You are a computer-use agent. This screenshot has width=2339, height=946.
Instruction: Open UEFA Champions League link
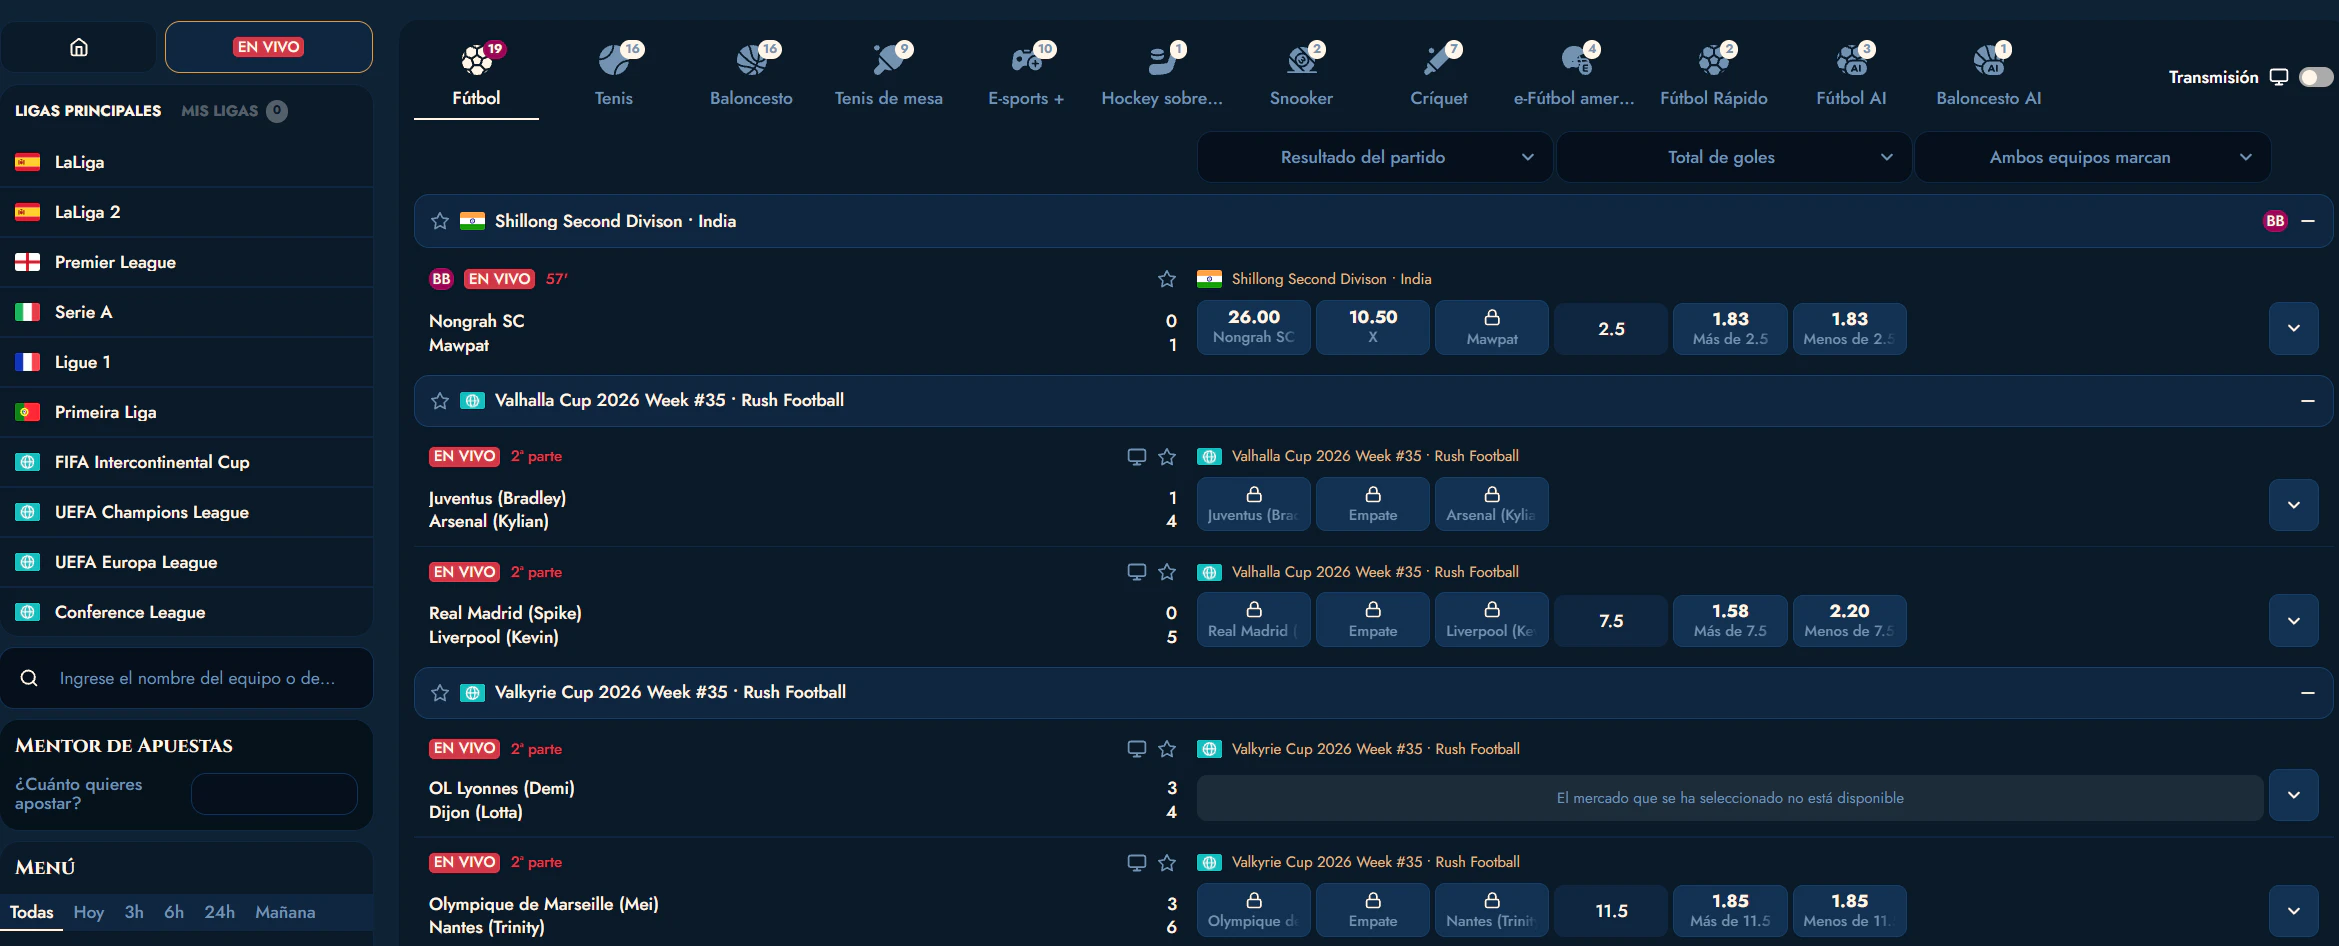187,512
